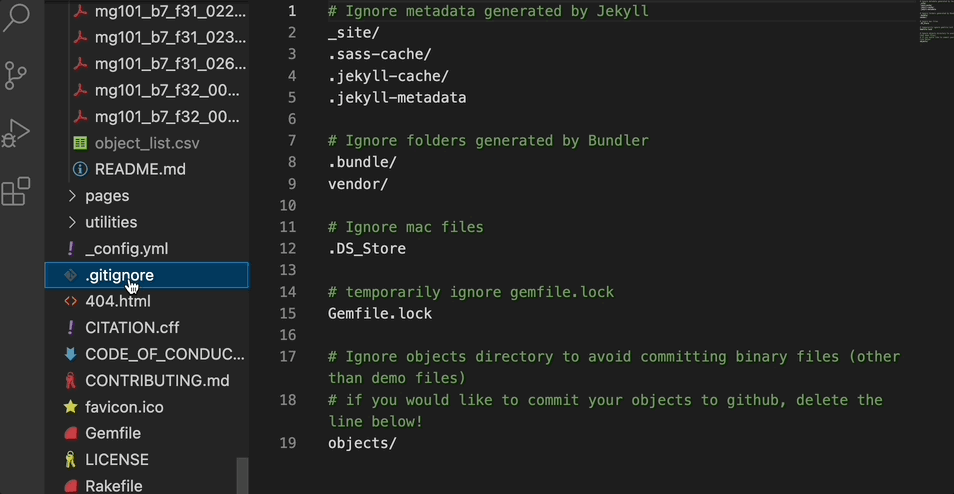Open the PDF file mg101_b7_f31_026
Viewport: 954px width, 494px height.
(x=170, y=64)
